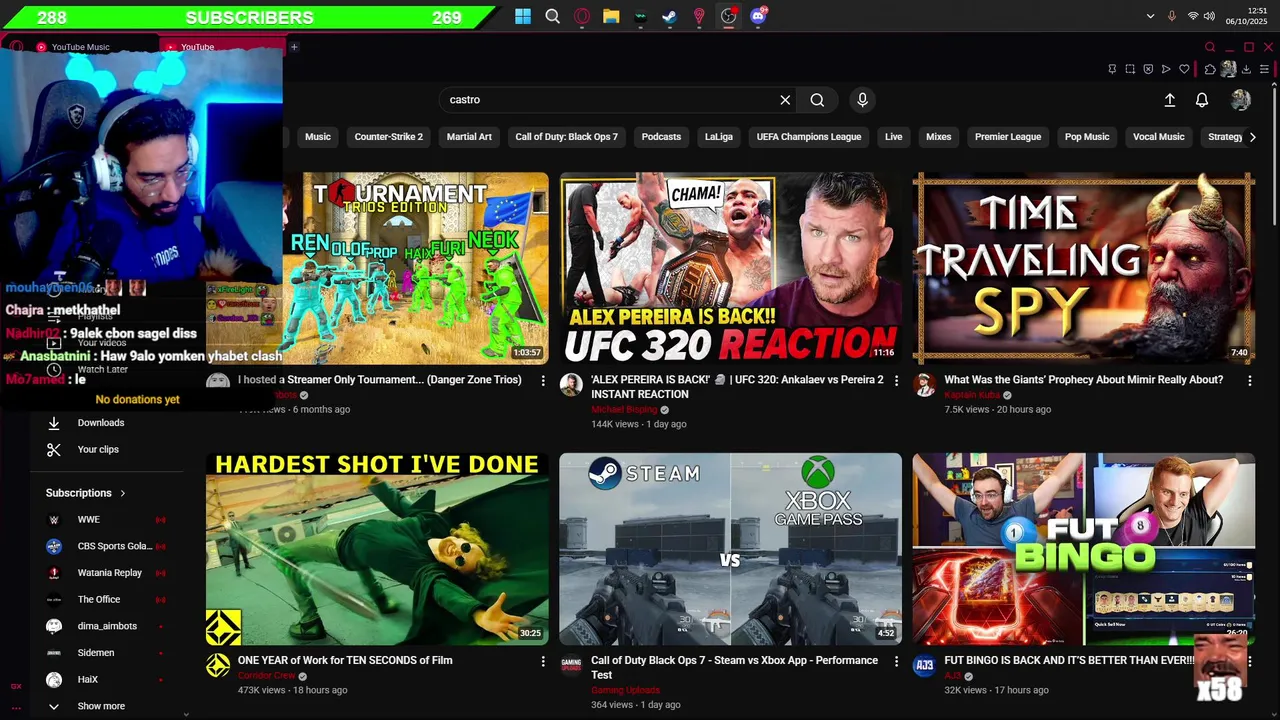Viewport: 1280px width, 720px height.
Task: Open the ad blocker shield icon
Action: [1148, 69]
